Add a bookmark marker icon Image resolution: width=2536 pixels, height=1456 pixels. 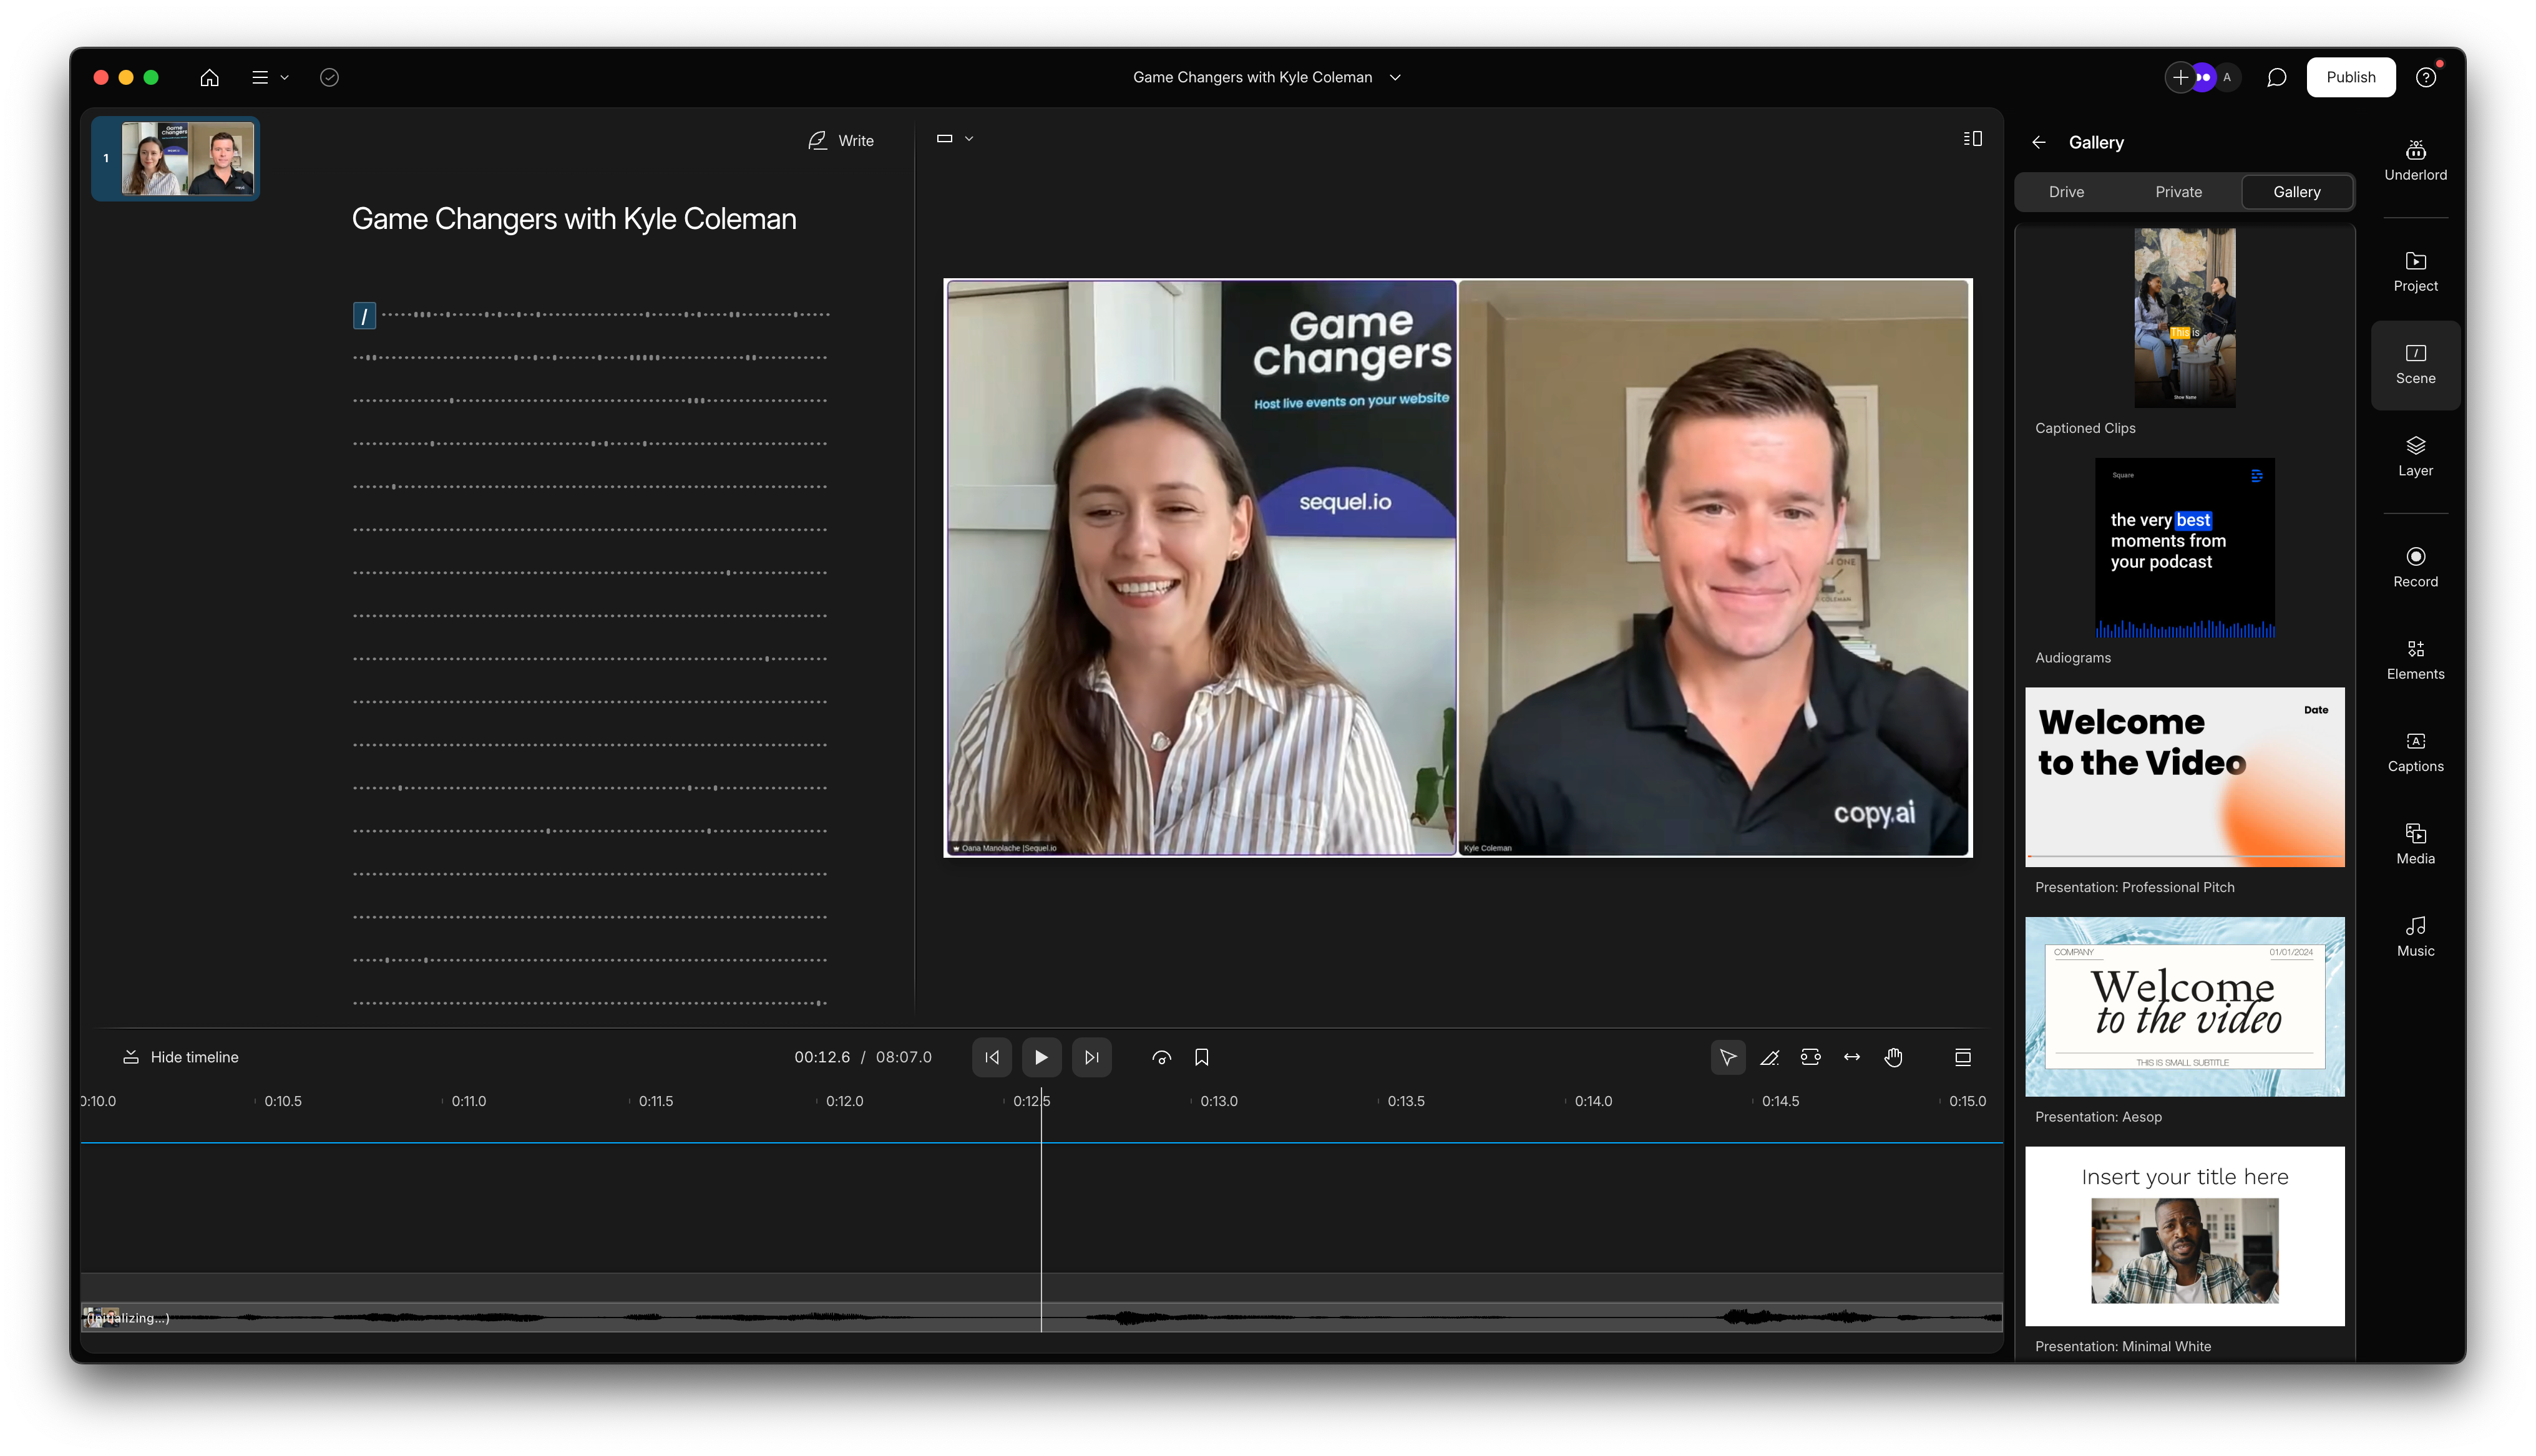(1202, 1057)
